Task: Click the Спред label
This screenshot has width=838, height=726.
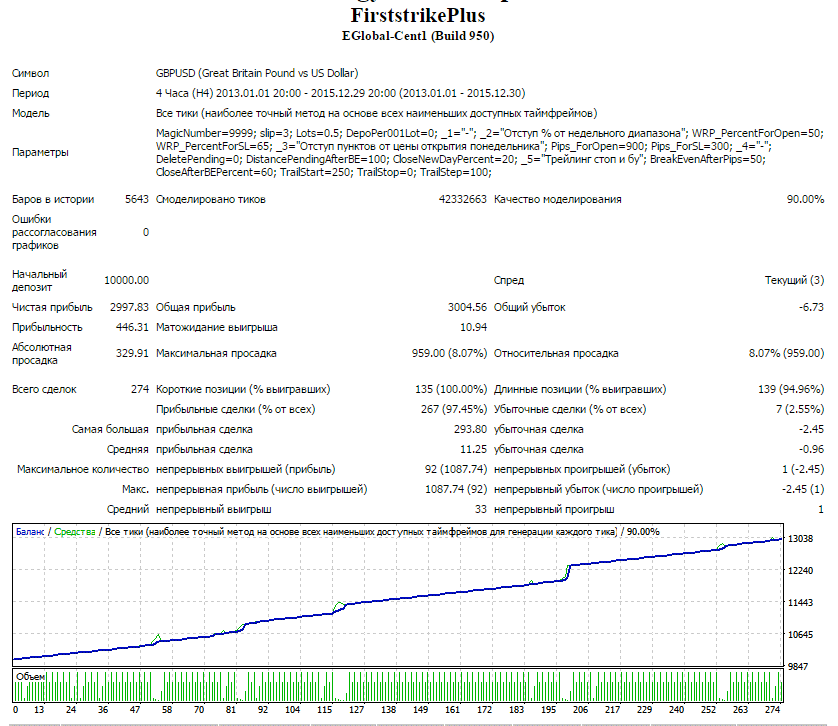Action: pos(509,280)
